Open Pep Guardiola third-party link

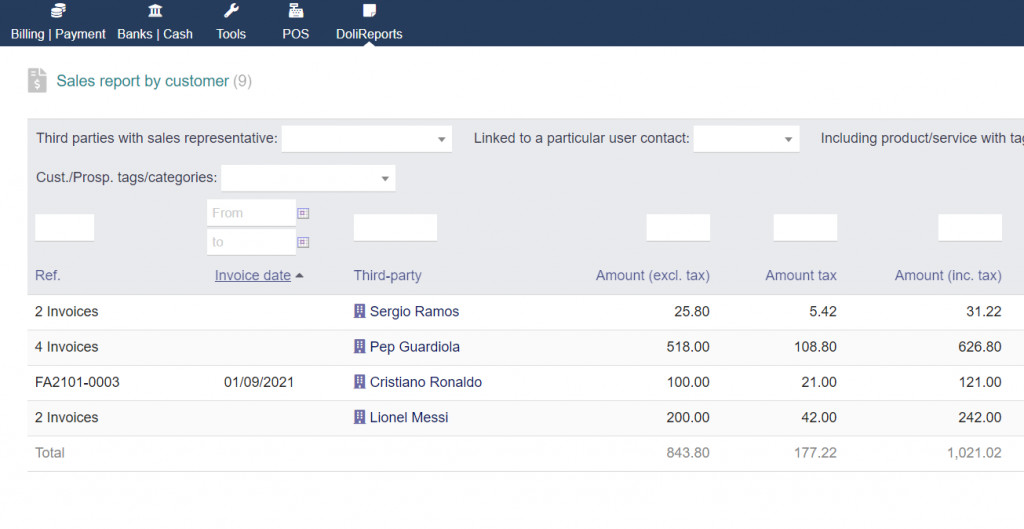[x=414, y=347]
